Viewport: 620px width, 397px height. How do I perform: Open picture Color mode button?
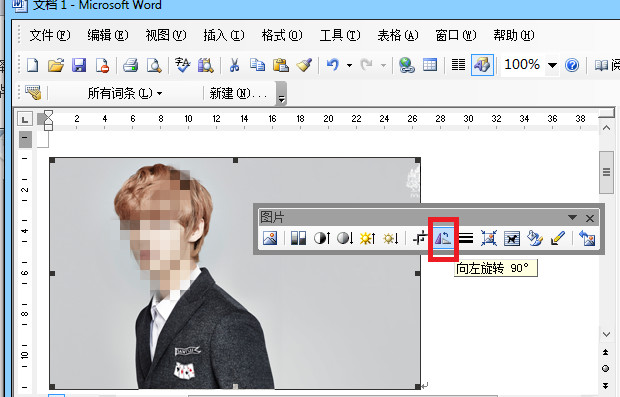coord(299,238)
